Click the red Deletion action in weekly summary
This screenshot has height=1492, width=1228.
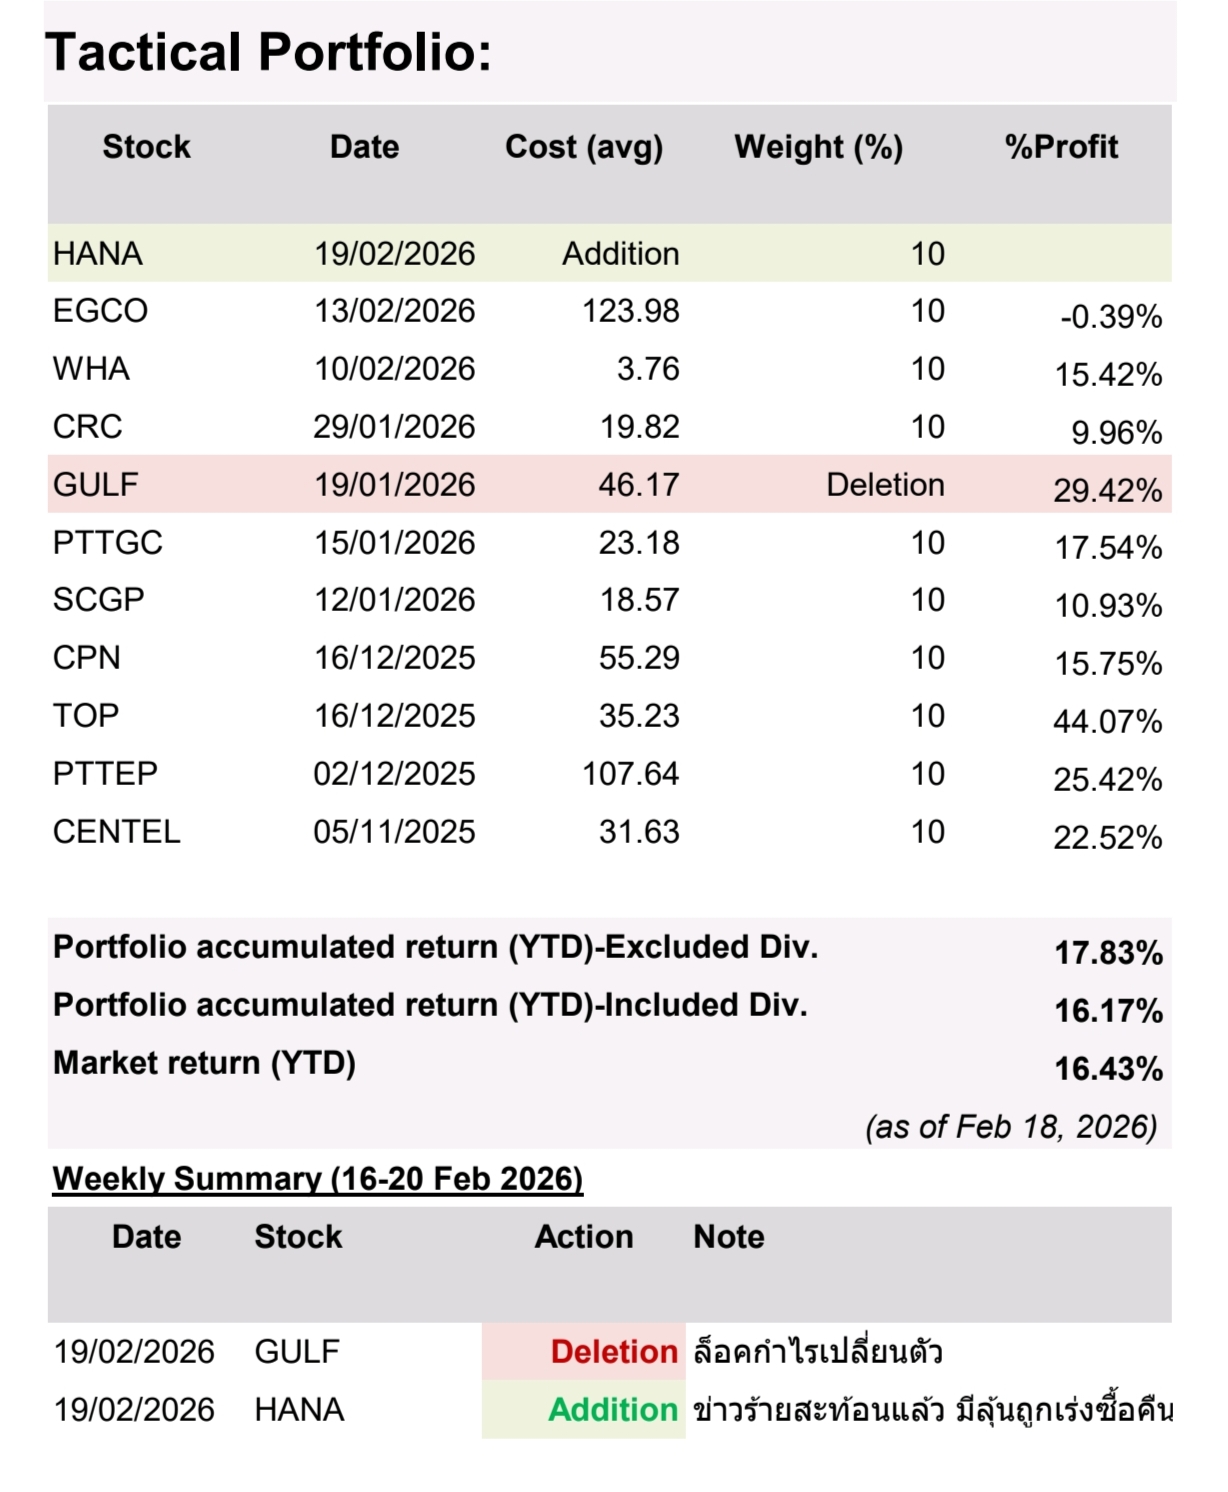coord(614,1352)
